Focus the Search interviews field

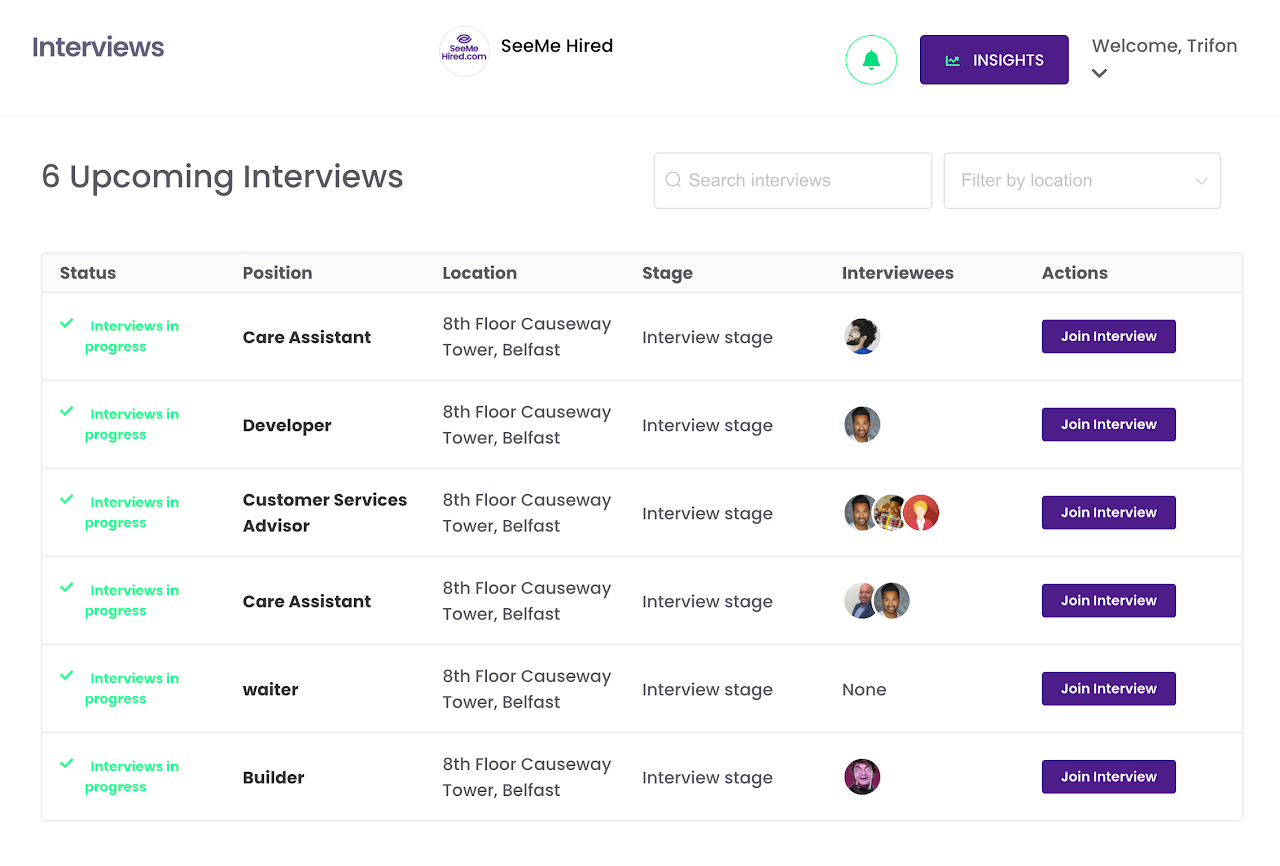tap(793, 181)
